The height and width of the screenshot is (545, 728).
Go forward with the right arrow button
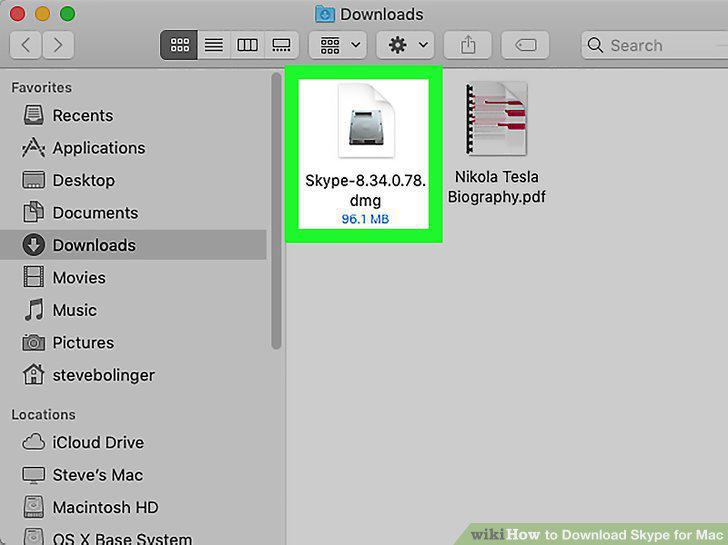coord(58,45)
